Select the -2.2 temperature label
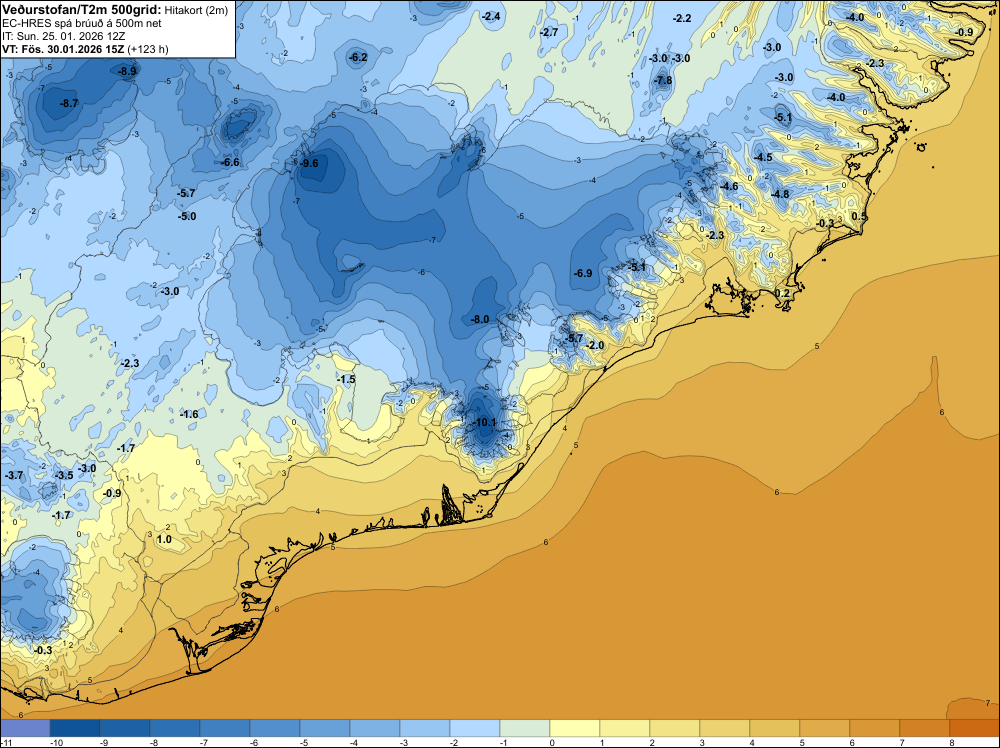 click(682, 18)
